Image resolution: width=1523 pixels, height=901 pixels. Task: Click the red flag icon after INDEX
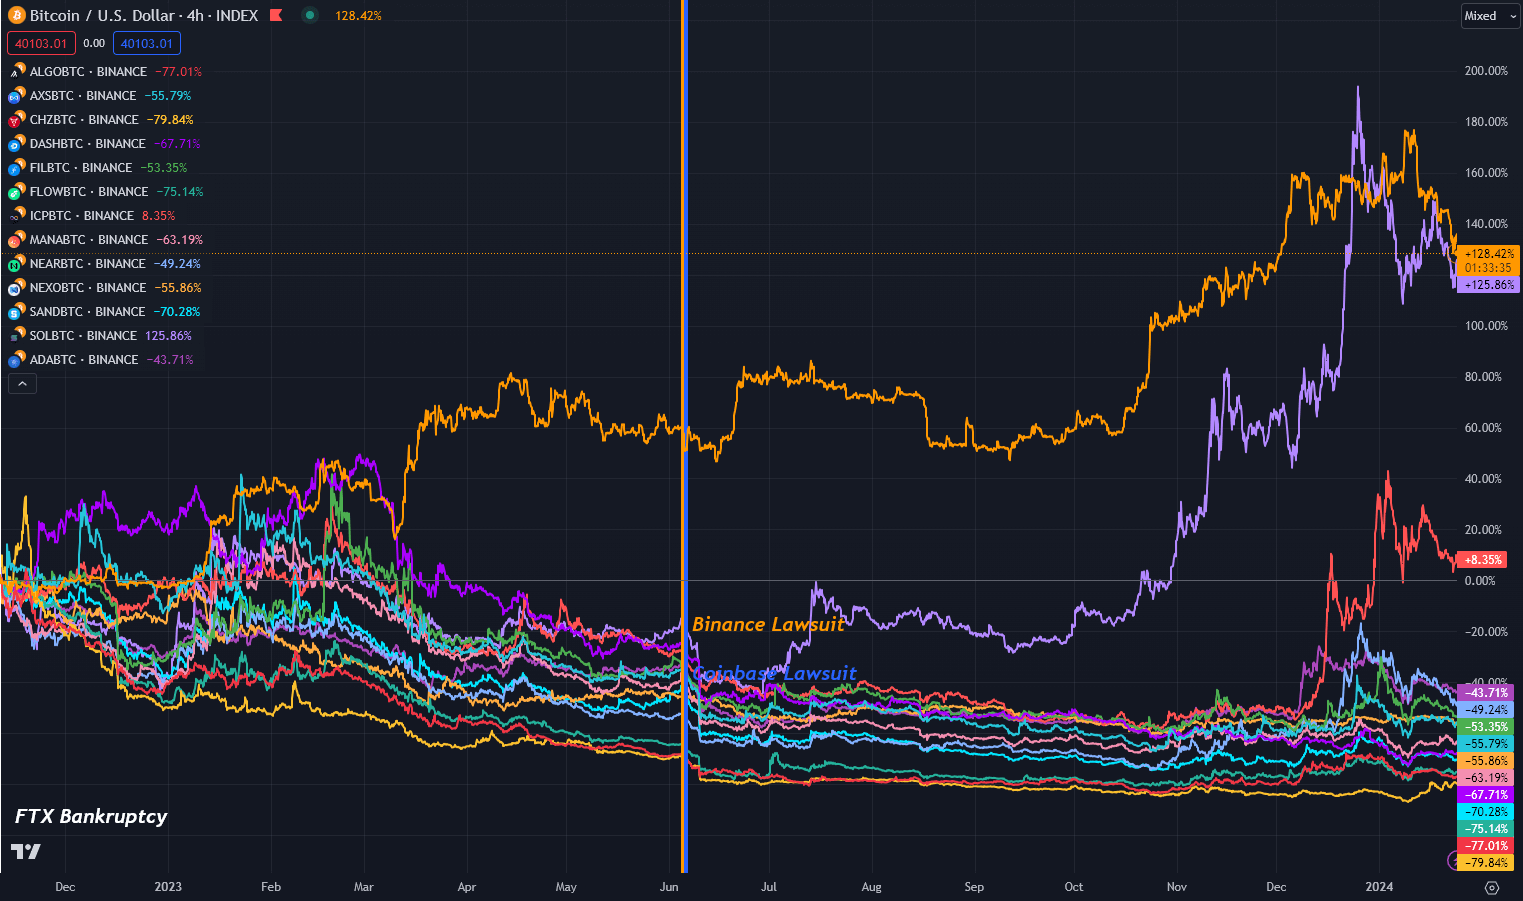click(x=276, y=15)
